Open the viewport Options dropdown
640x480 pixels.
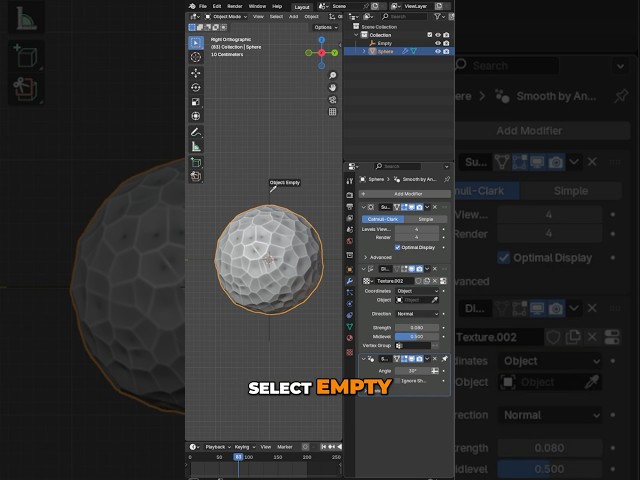326,27
